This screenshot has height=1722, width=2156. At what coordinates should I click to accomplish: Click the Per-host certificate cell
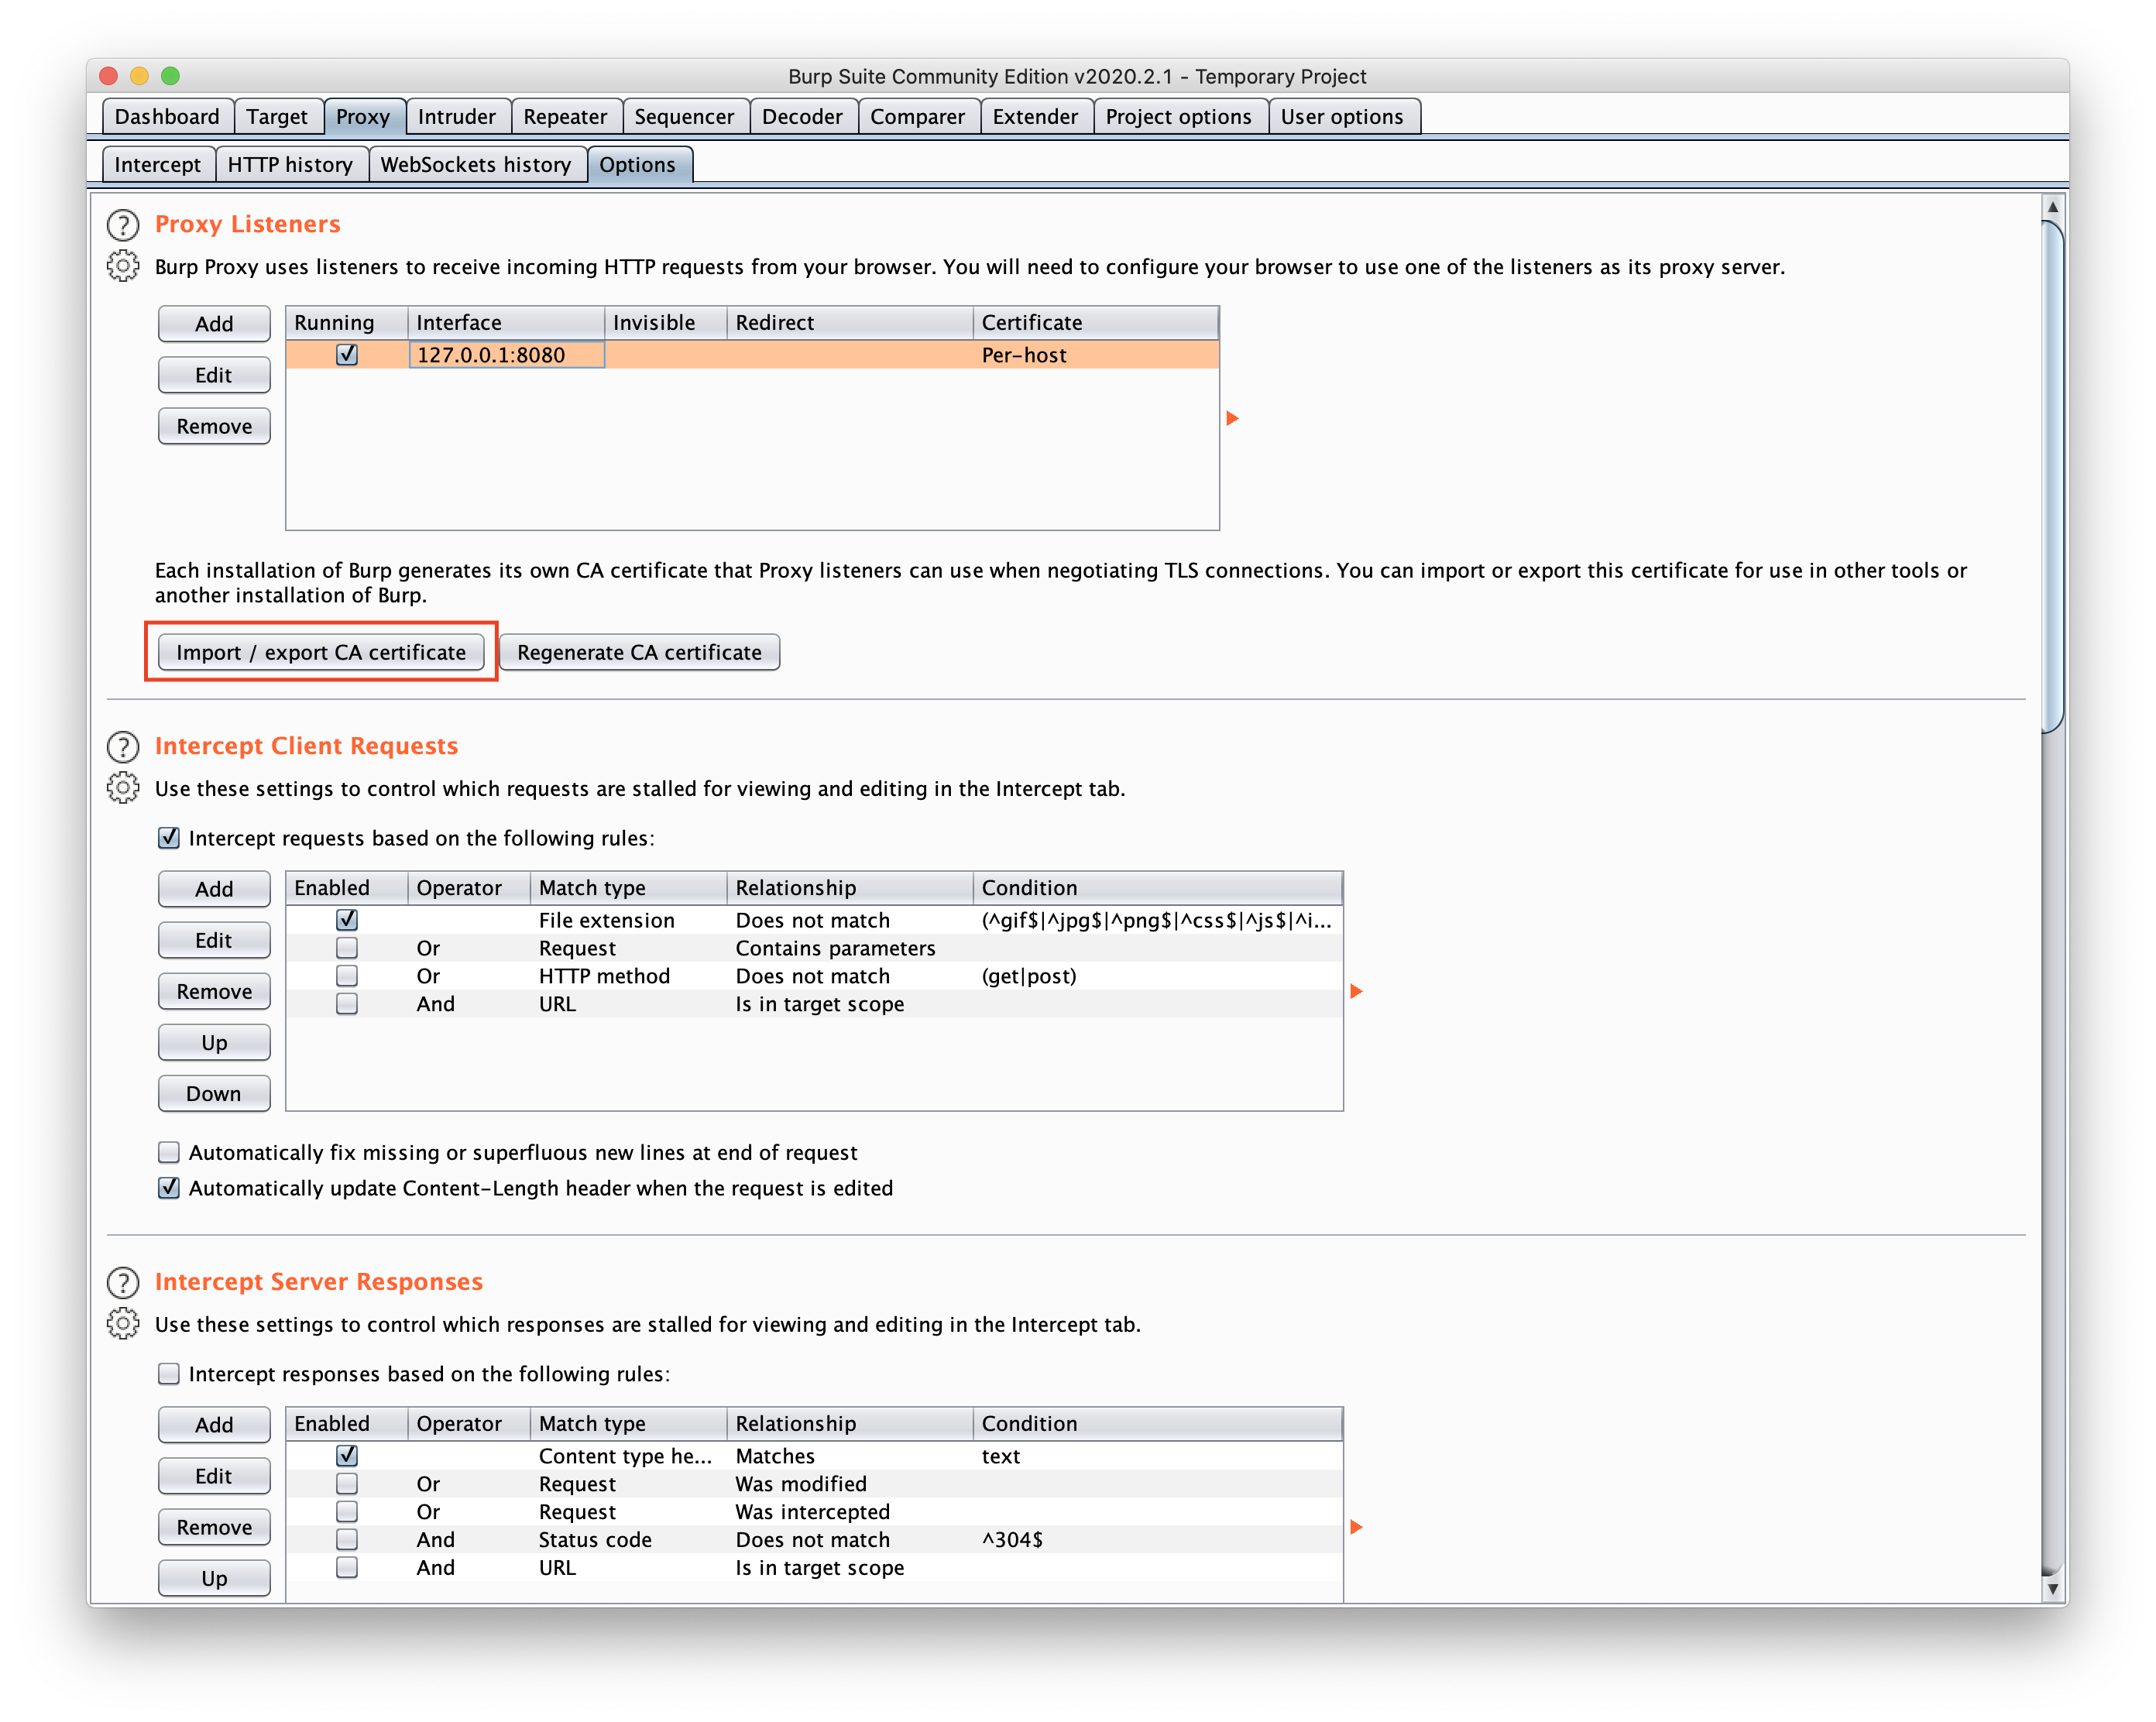click(x=1095, y=355)
